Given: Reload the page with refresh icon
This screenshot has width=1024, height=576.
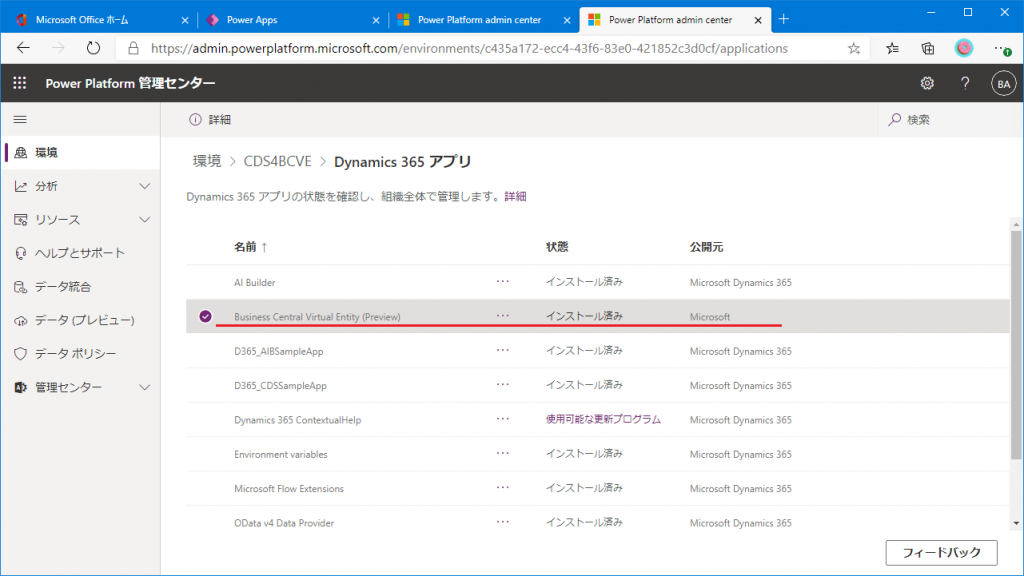Looking at the screenshot, I should click(93, 48).
